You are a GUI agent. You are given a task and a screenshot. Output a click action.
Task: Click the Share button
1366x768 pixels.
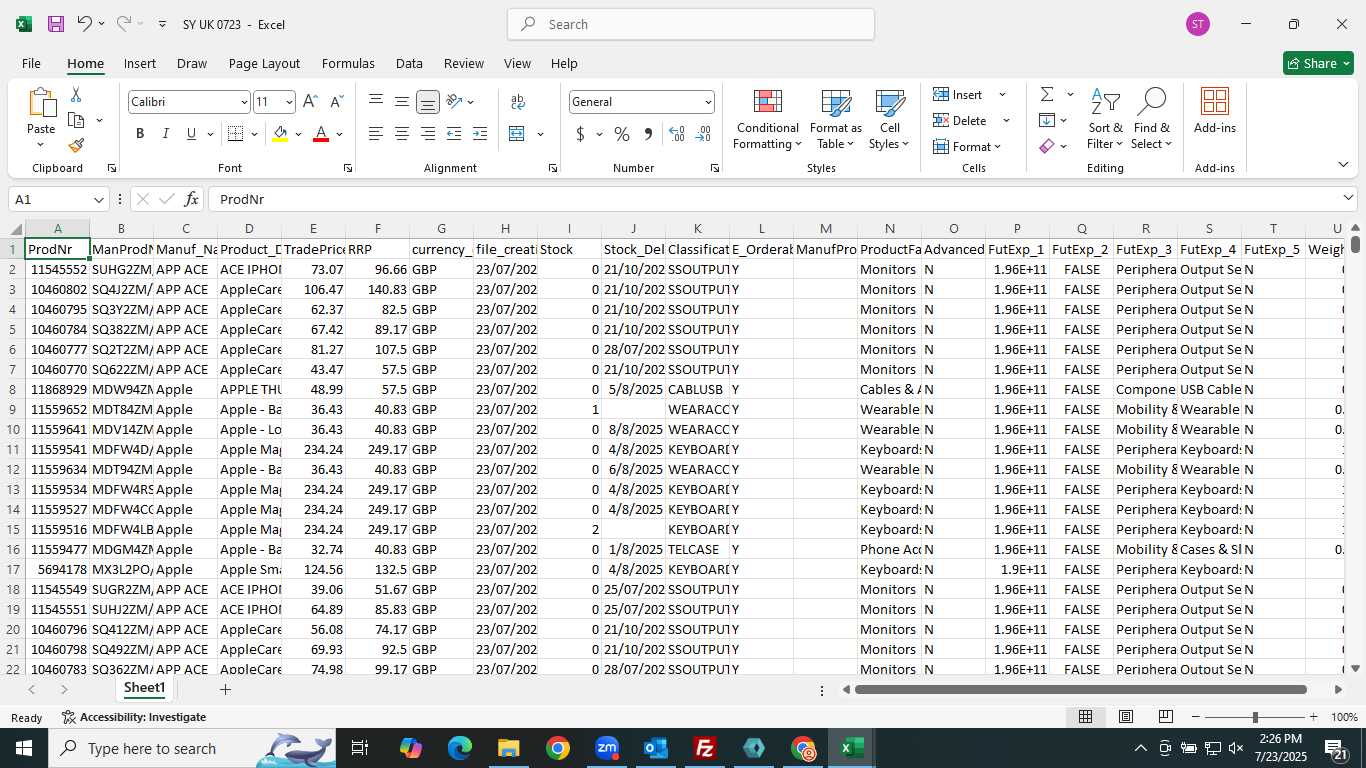1318,63
